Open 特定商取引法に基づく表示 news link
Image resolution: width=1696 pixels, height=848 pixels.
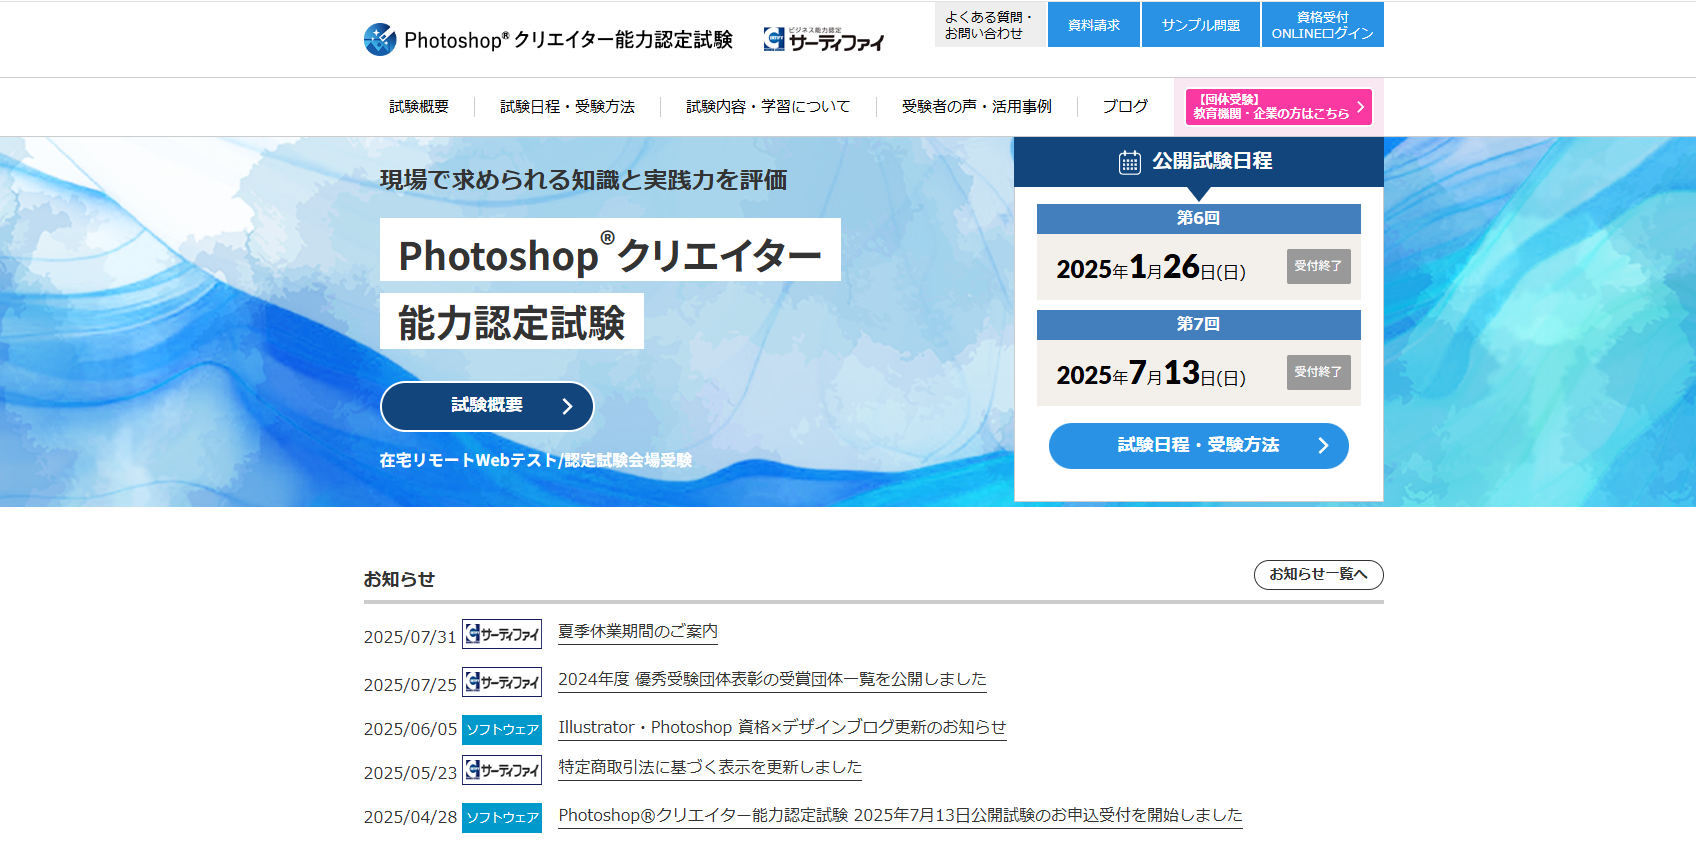click(710, 767)
